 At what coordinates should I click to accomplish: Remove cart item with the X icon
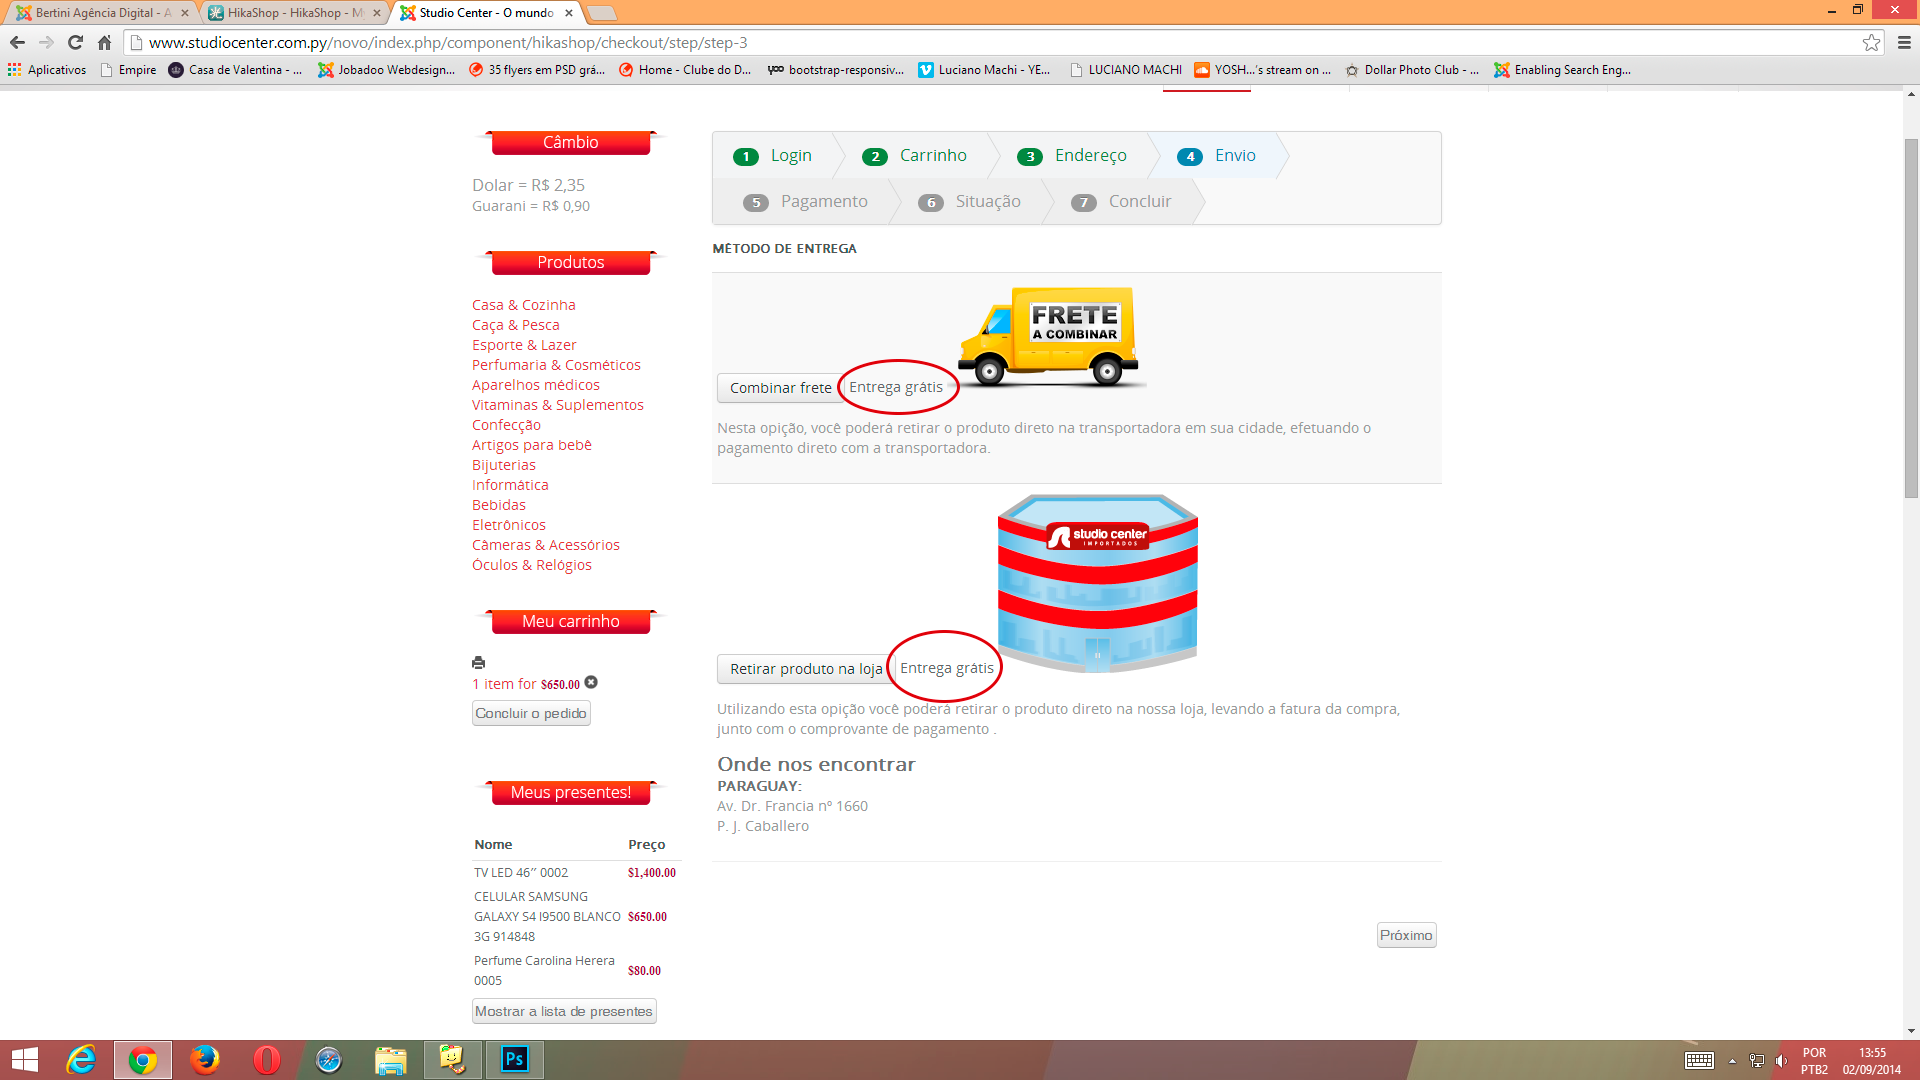pos(591,683)
